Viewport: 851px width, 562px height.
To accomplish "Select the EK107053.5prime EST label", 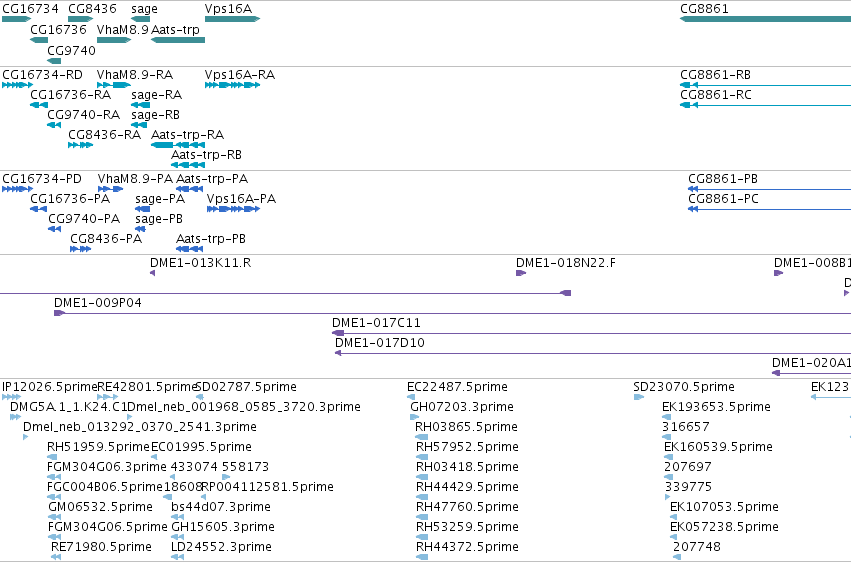I will [725, 508].
